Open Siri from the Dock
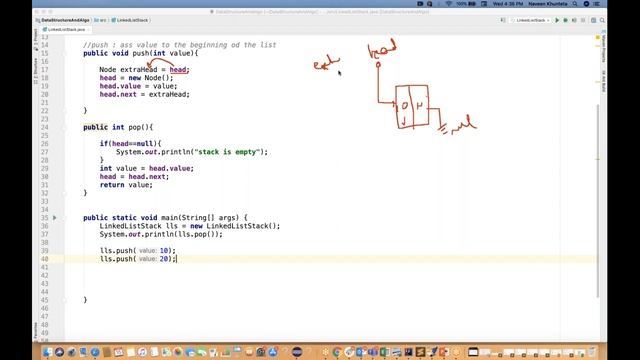The image size is (640, 360). point(59,352)
